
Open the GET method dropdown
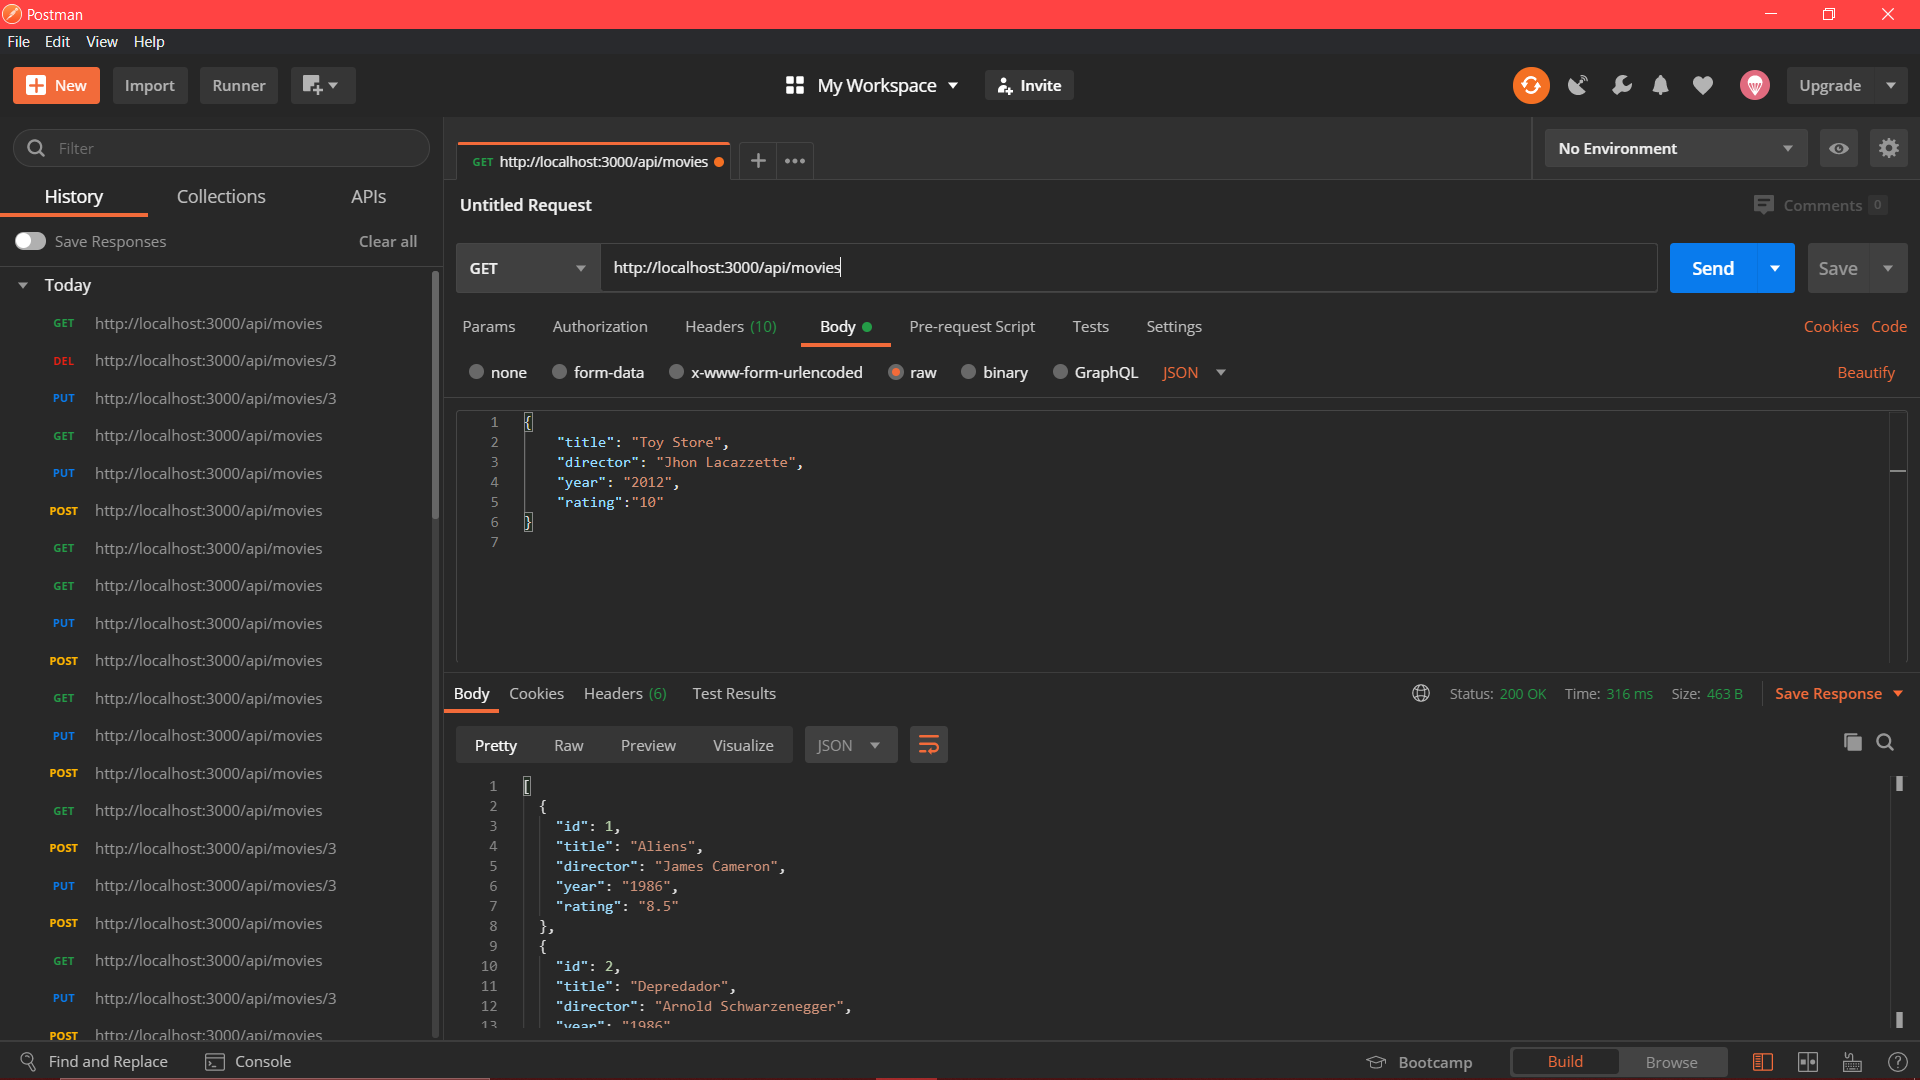pyautogui.click(x=527, y=268)
